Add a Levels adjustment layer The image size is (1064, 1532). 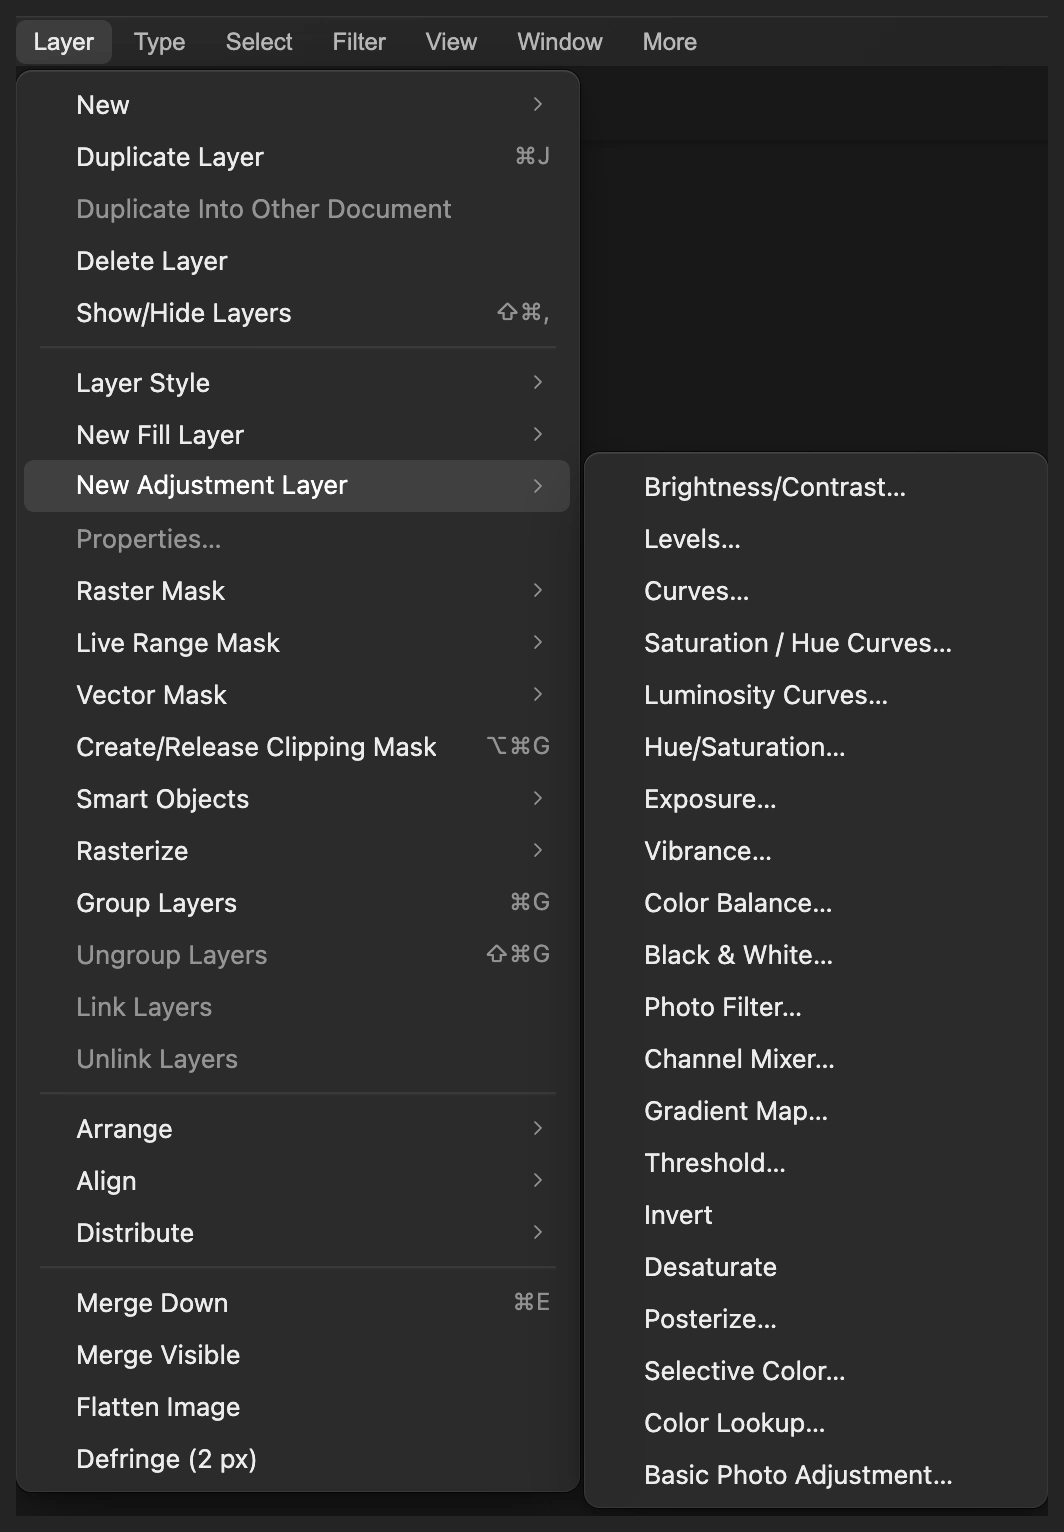click(x=815, y=539)
